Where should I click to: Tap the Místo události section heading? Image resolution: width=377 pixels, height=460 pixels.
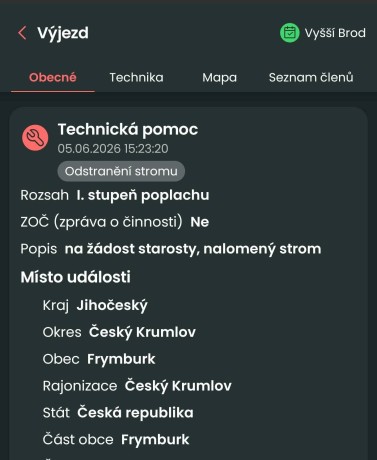tap(76, 277)
